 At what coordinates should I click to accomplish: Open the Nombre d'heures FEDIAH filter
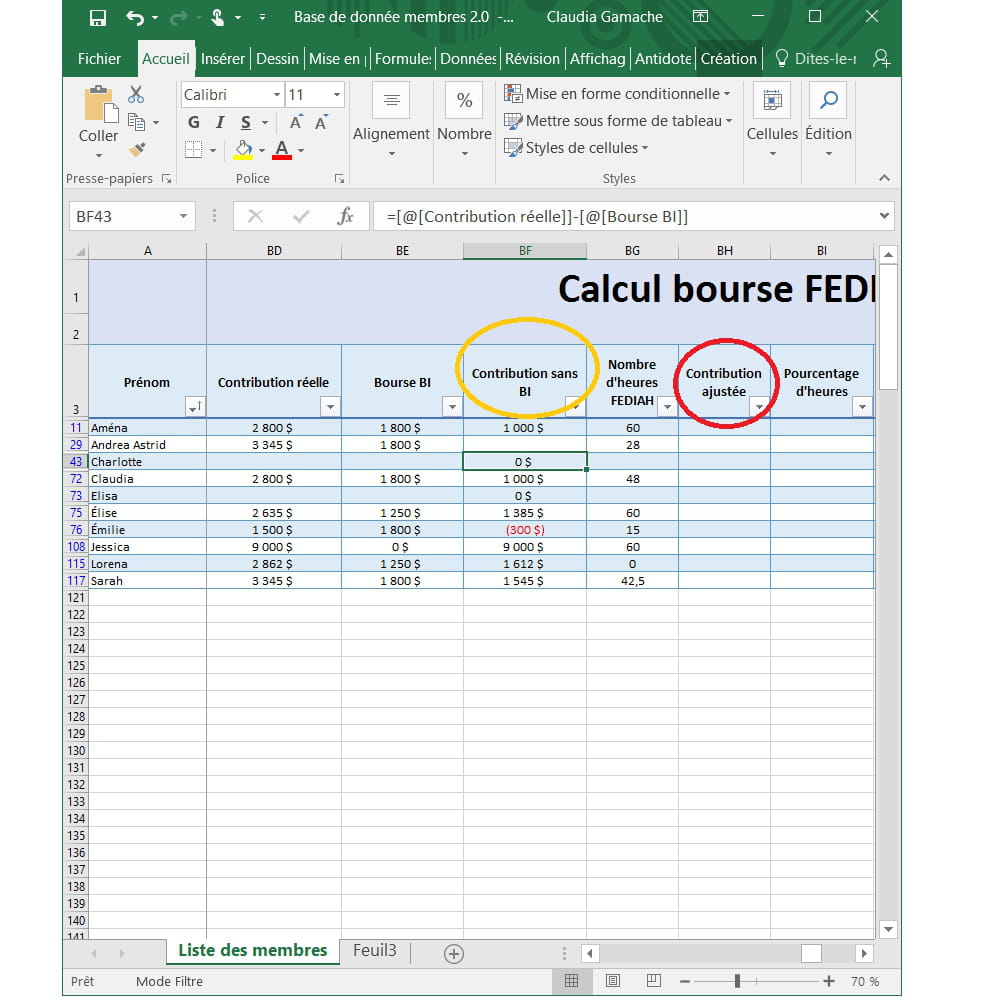click(667, 407)
